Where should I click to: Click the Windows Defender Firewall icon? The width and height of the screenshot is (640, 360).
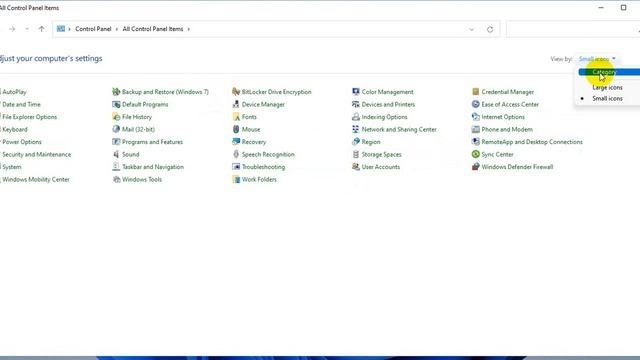pyautogui.click(x=476, y=167)
